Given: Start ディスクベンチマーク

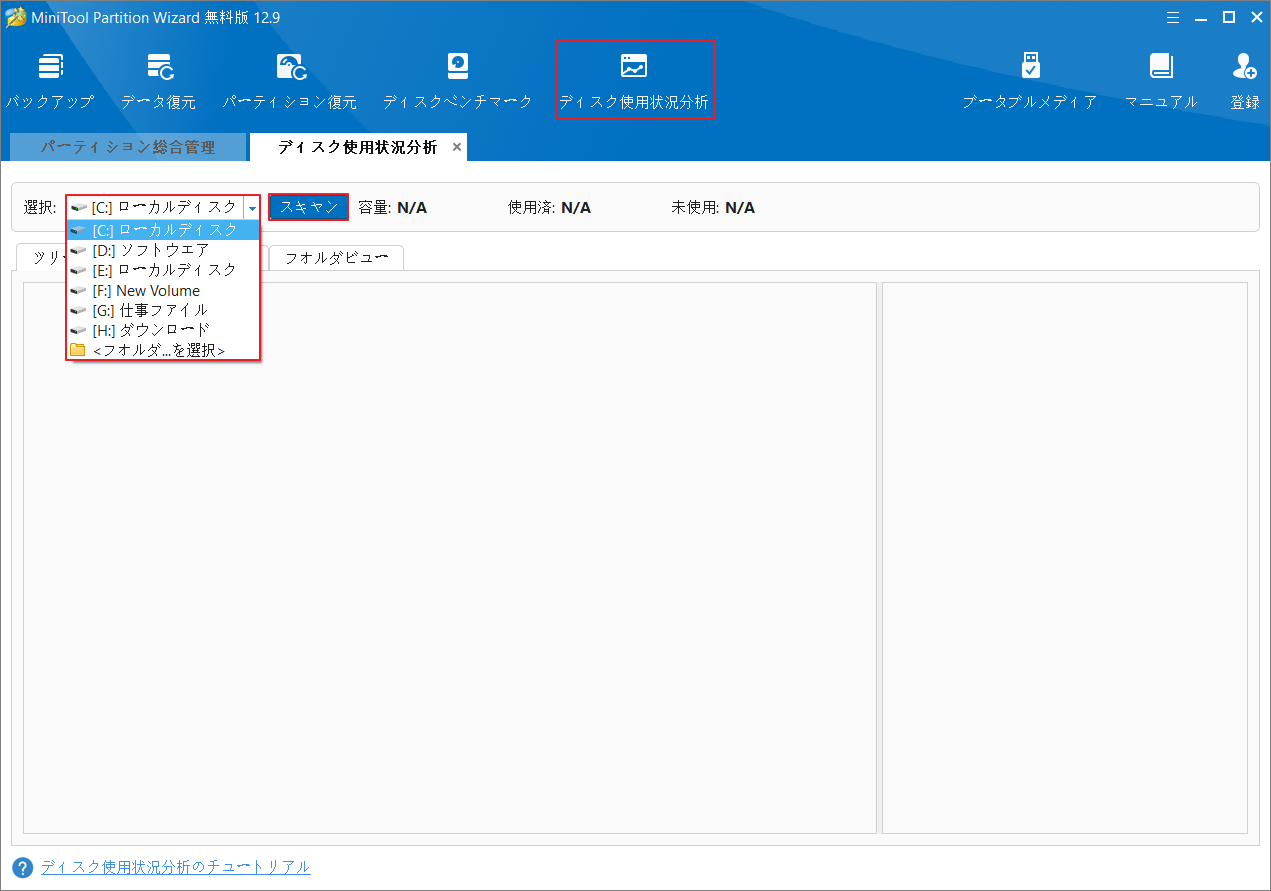Looking at the screenshot, I should (457, 79).
